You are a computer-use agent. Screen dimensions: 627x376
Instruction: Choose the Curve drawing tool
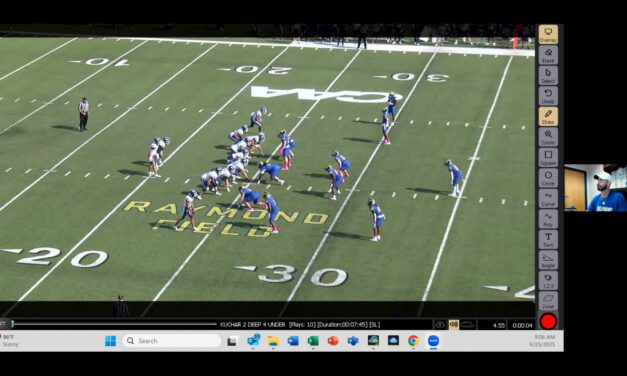click(548, 198)
